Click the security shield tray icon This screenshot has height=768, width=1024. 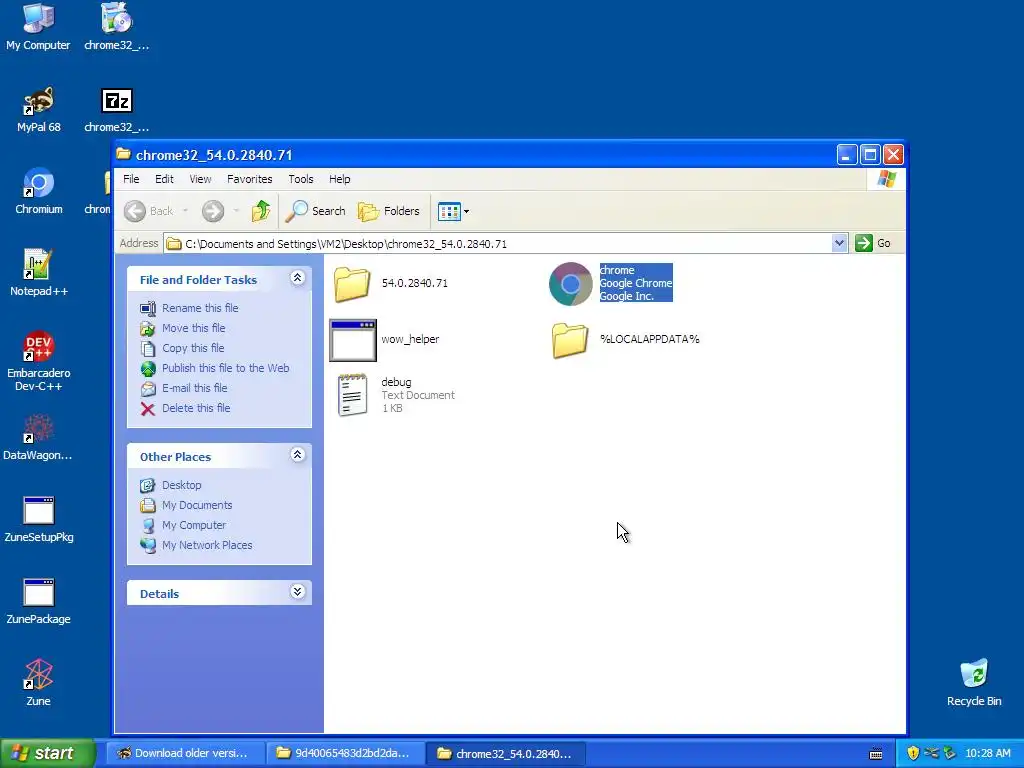pos(913,754)
